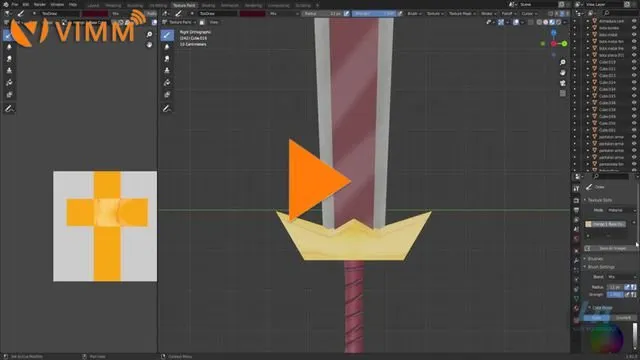Image resolution: width=640 pixels, height=360 pixels.
Task: Switch to the Layout workspace tab
Action: click(x=93, y=5)
